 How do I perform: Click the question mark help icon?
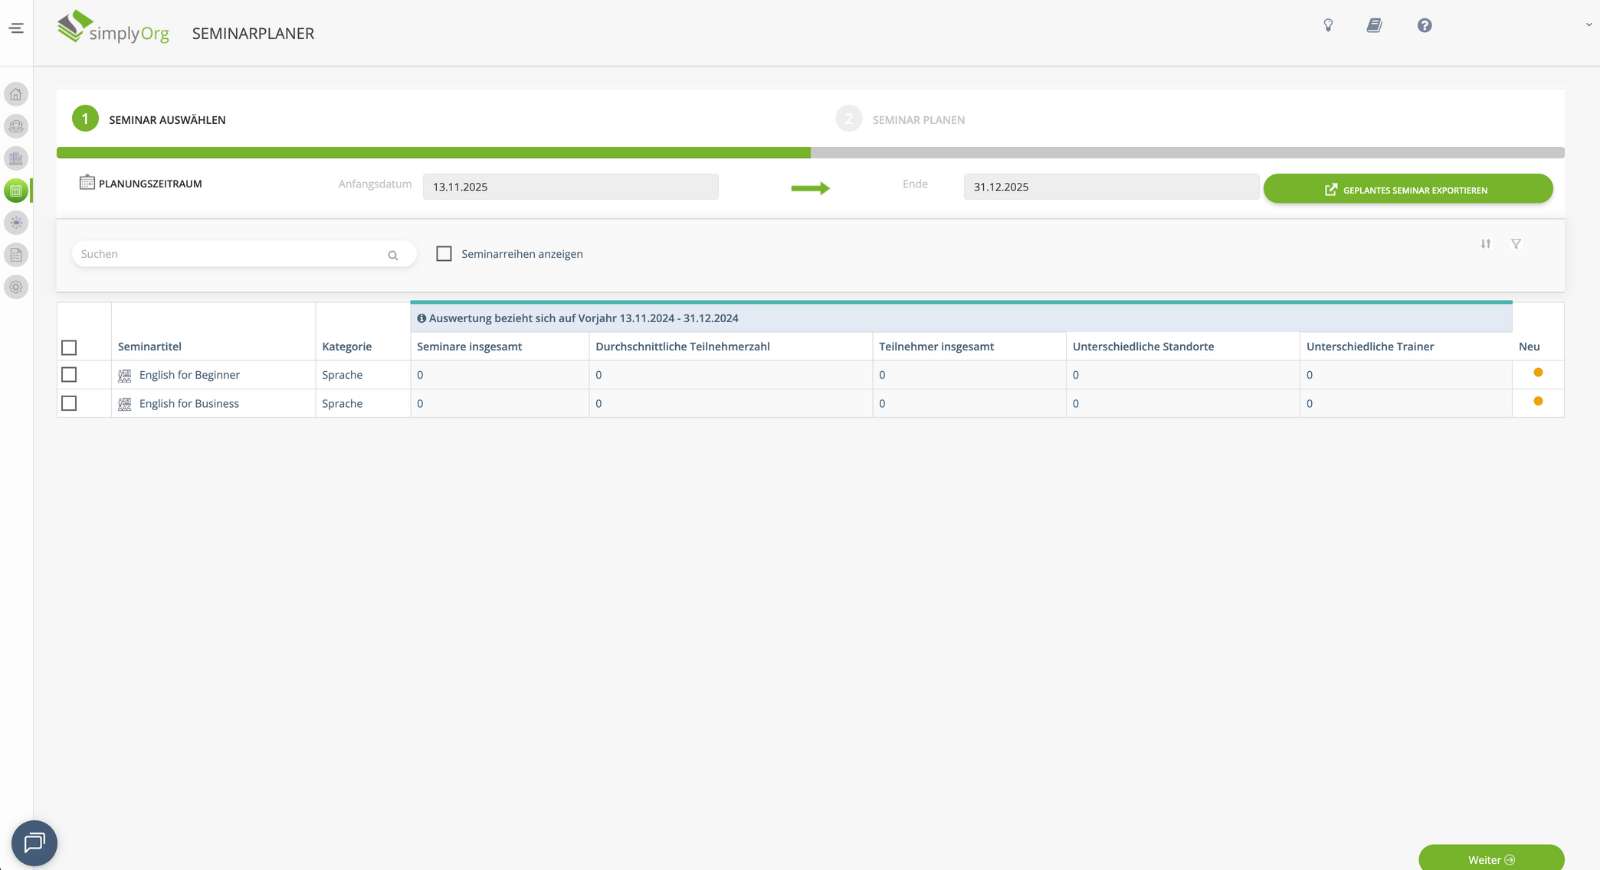(1424, 25)
